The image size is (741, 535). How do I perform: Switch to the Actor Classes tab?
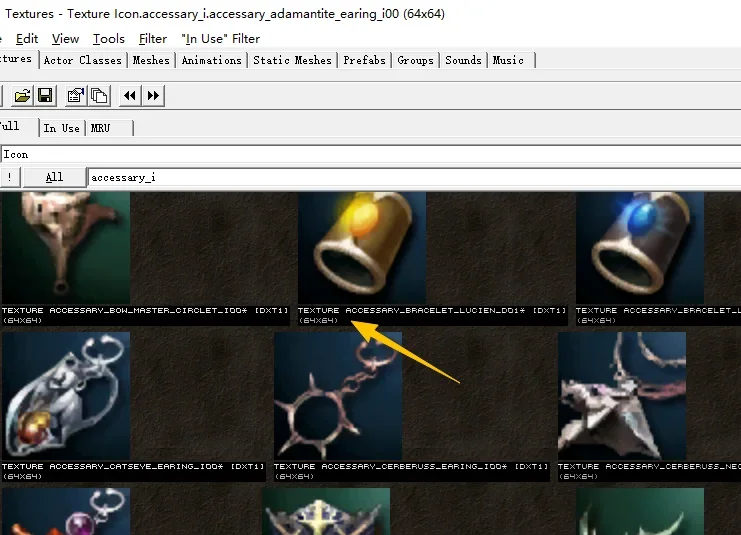point(83,60)
